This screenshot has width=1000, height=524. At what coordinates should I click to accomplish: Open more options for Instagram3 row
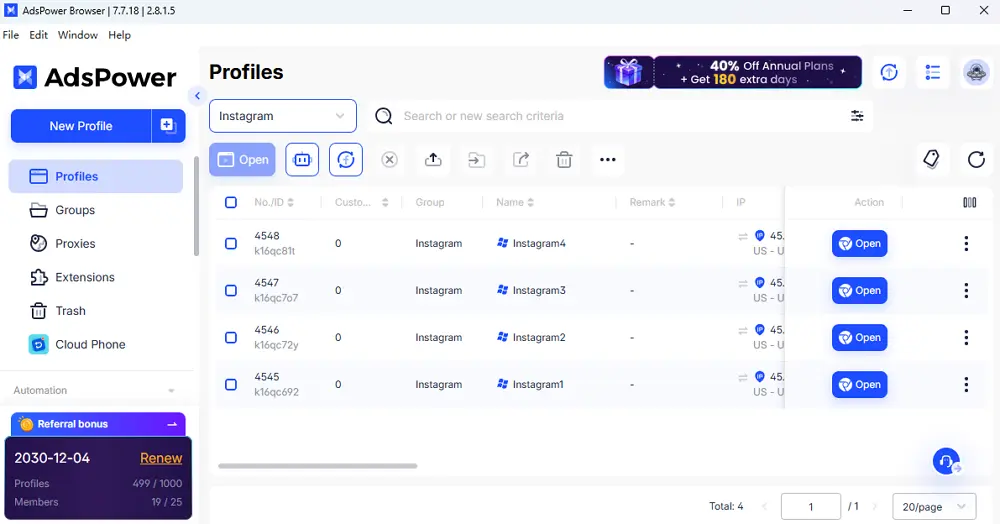pyautogui.click(x=966, y=291)
